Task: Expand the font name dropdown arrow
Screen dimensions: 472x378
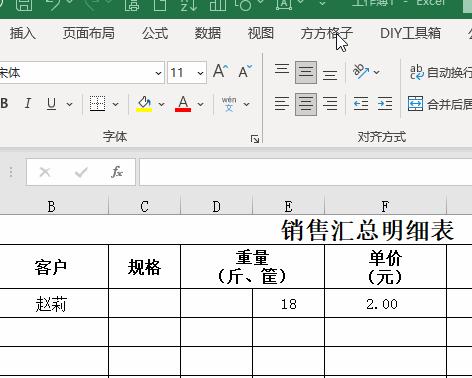Action: (158, 73)
